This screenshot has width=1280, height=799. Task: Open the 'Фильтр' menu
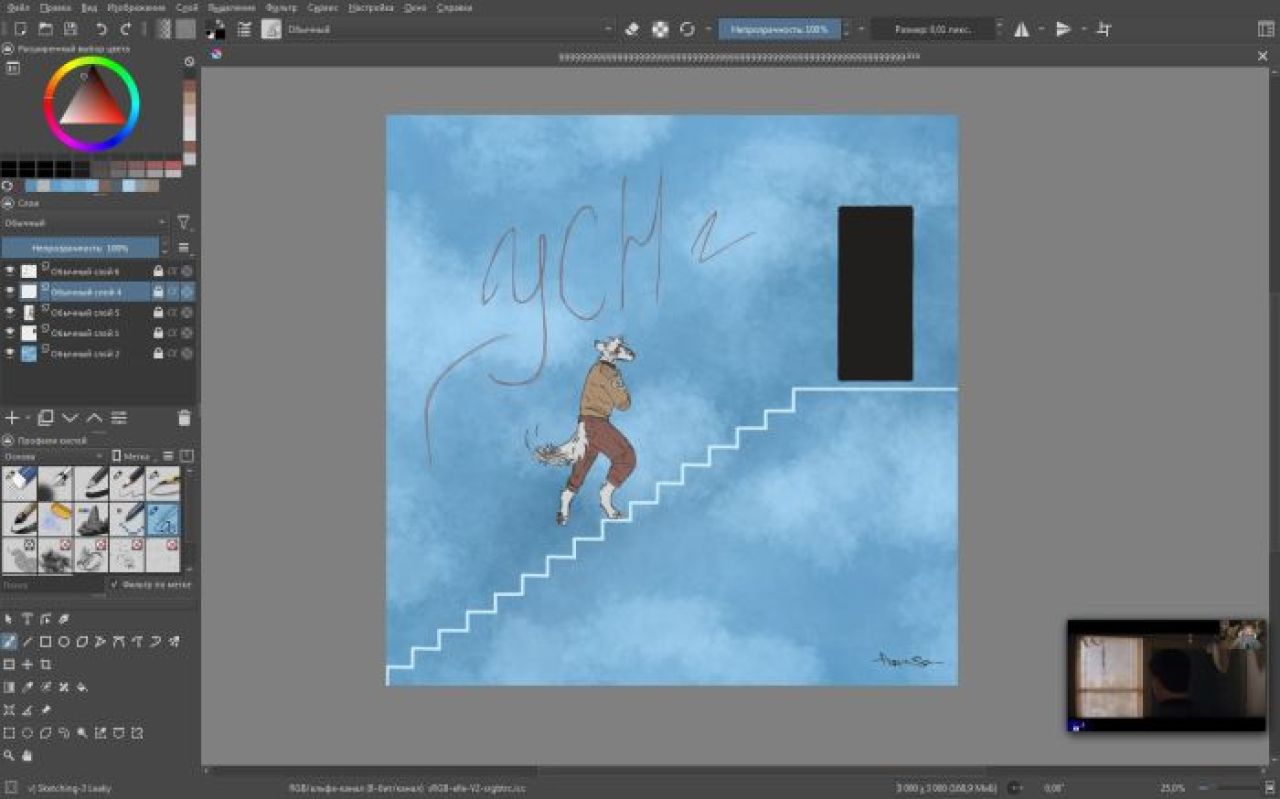[281, 7]
